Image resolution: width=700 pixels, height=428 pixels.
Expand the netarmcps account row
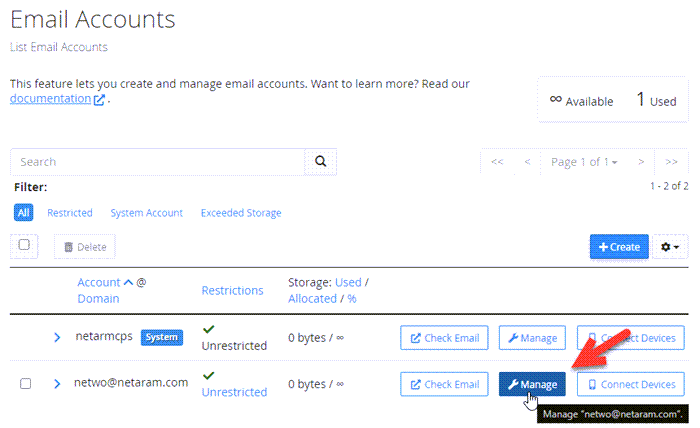pos(57,338)
